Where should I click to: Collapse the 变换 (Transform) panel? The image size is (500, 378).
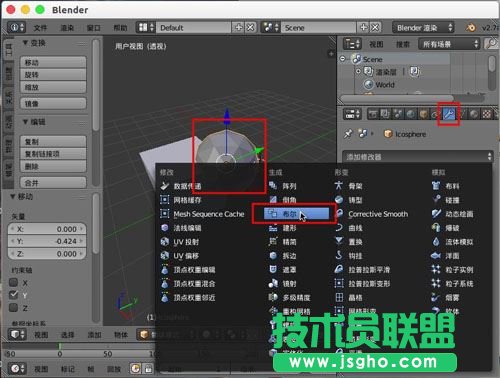click(25, 43)
